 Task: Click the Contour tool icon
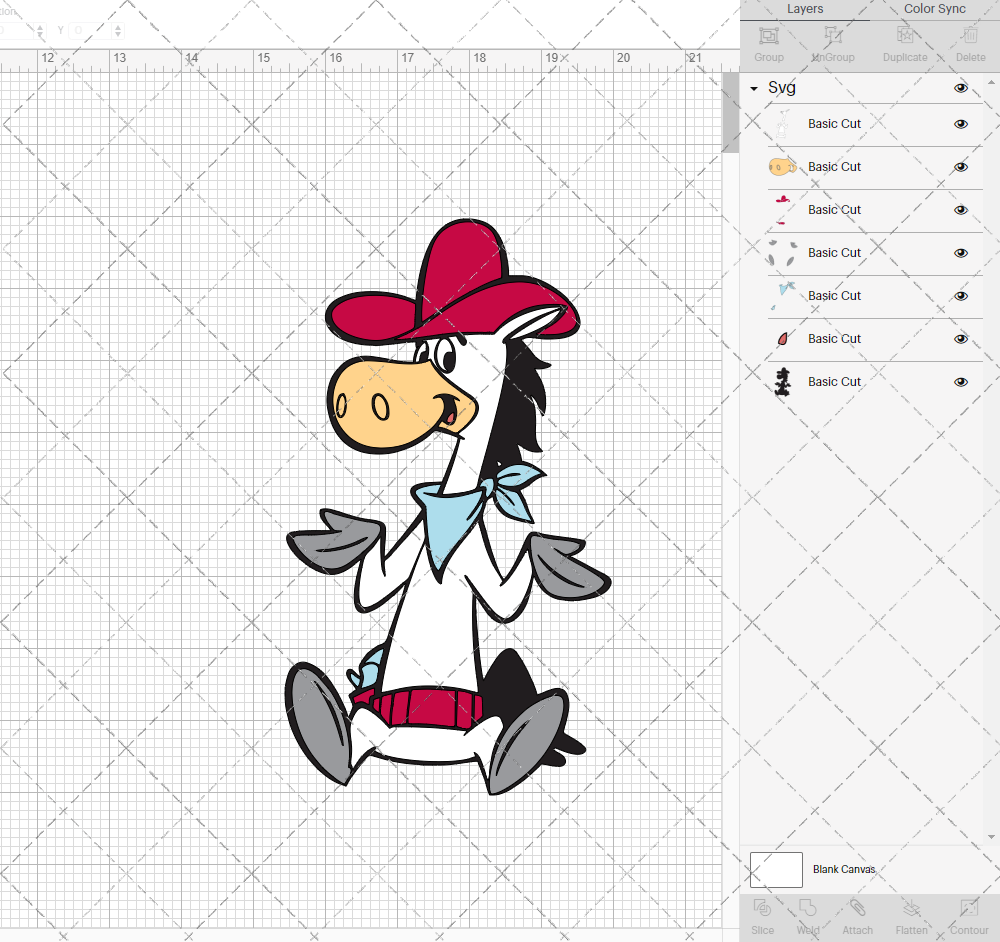click(969, 908)
